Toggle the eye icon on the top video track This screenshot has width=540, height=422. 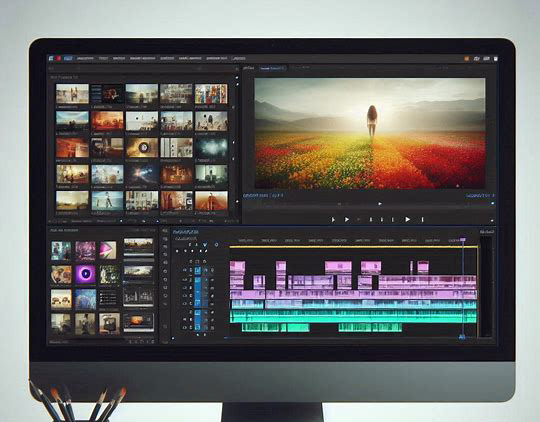tap(185, 270)
